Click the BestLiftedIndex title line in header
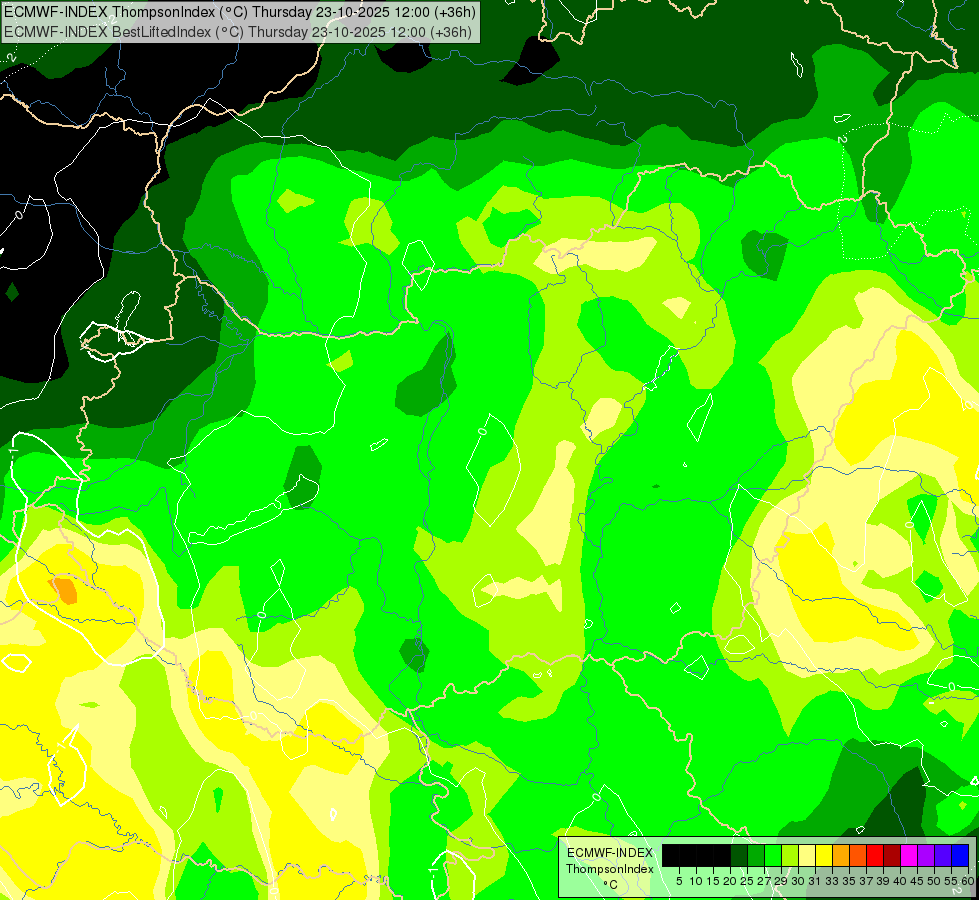This screenshot has height=900, width=979. coord(238,31)
